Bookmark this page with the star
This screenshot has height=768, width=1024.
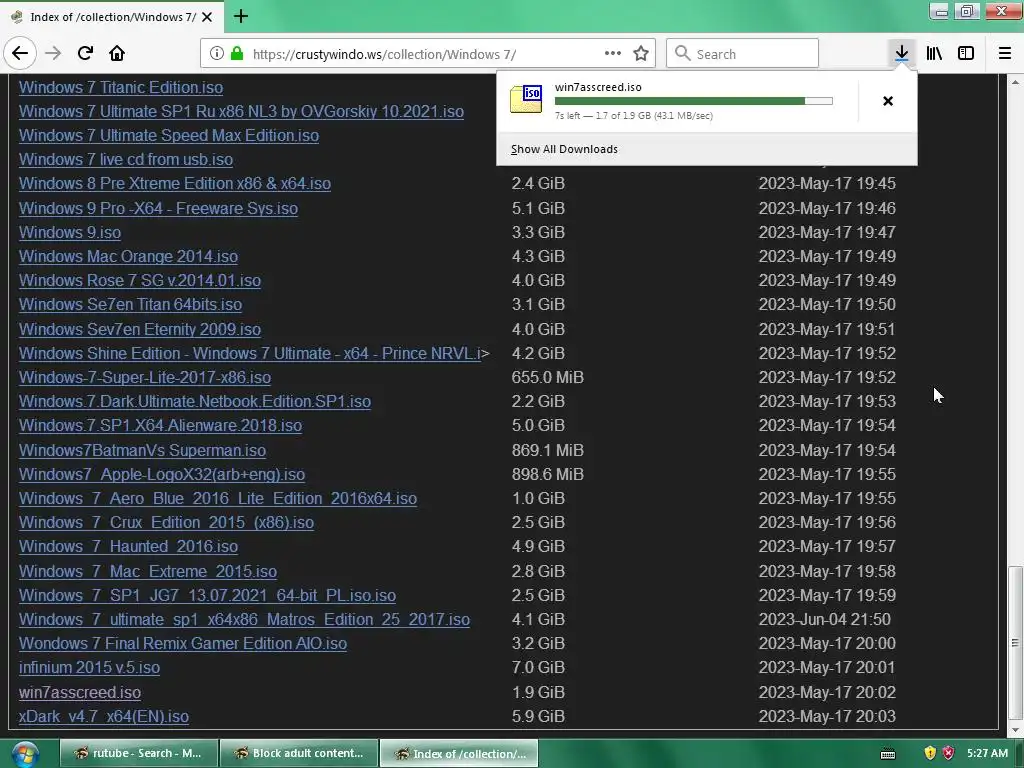[641, 54]
